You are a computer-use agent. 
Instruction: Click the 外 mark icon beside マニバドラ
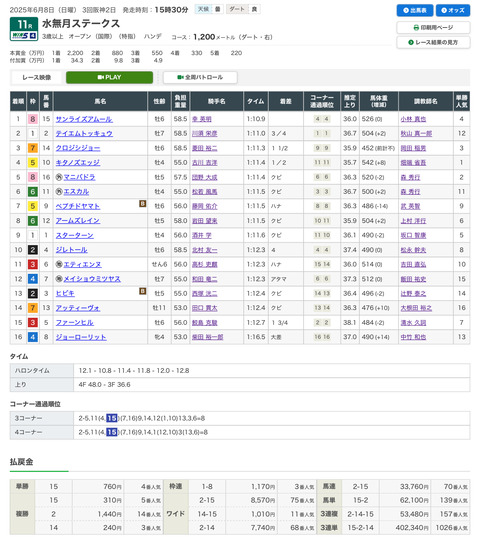pyautogui.click(x=59, y=177)
